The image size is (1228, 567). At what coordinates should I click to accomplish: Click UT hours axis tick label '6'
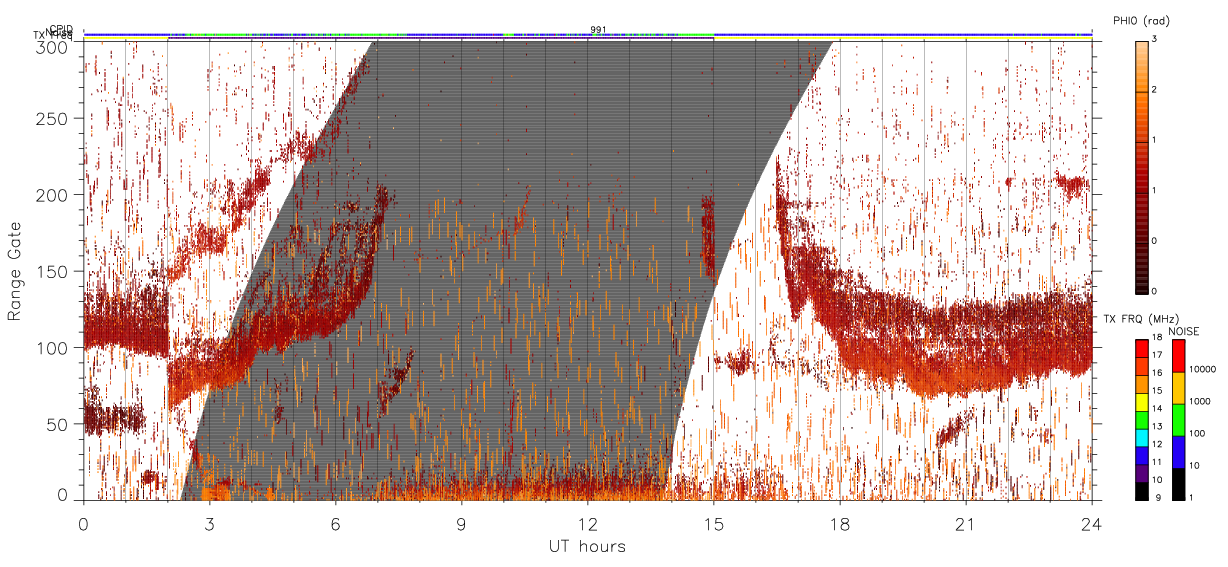coord(336,523)
